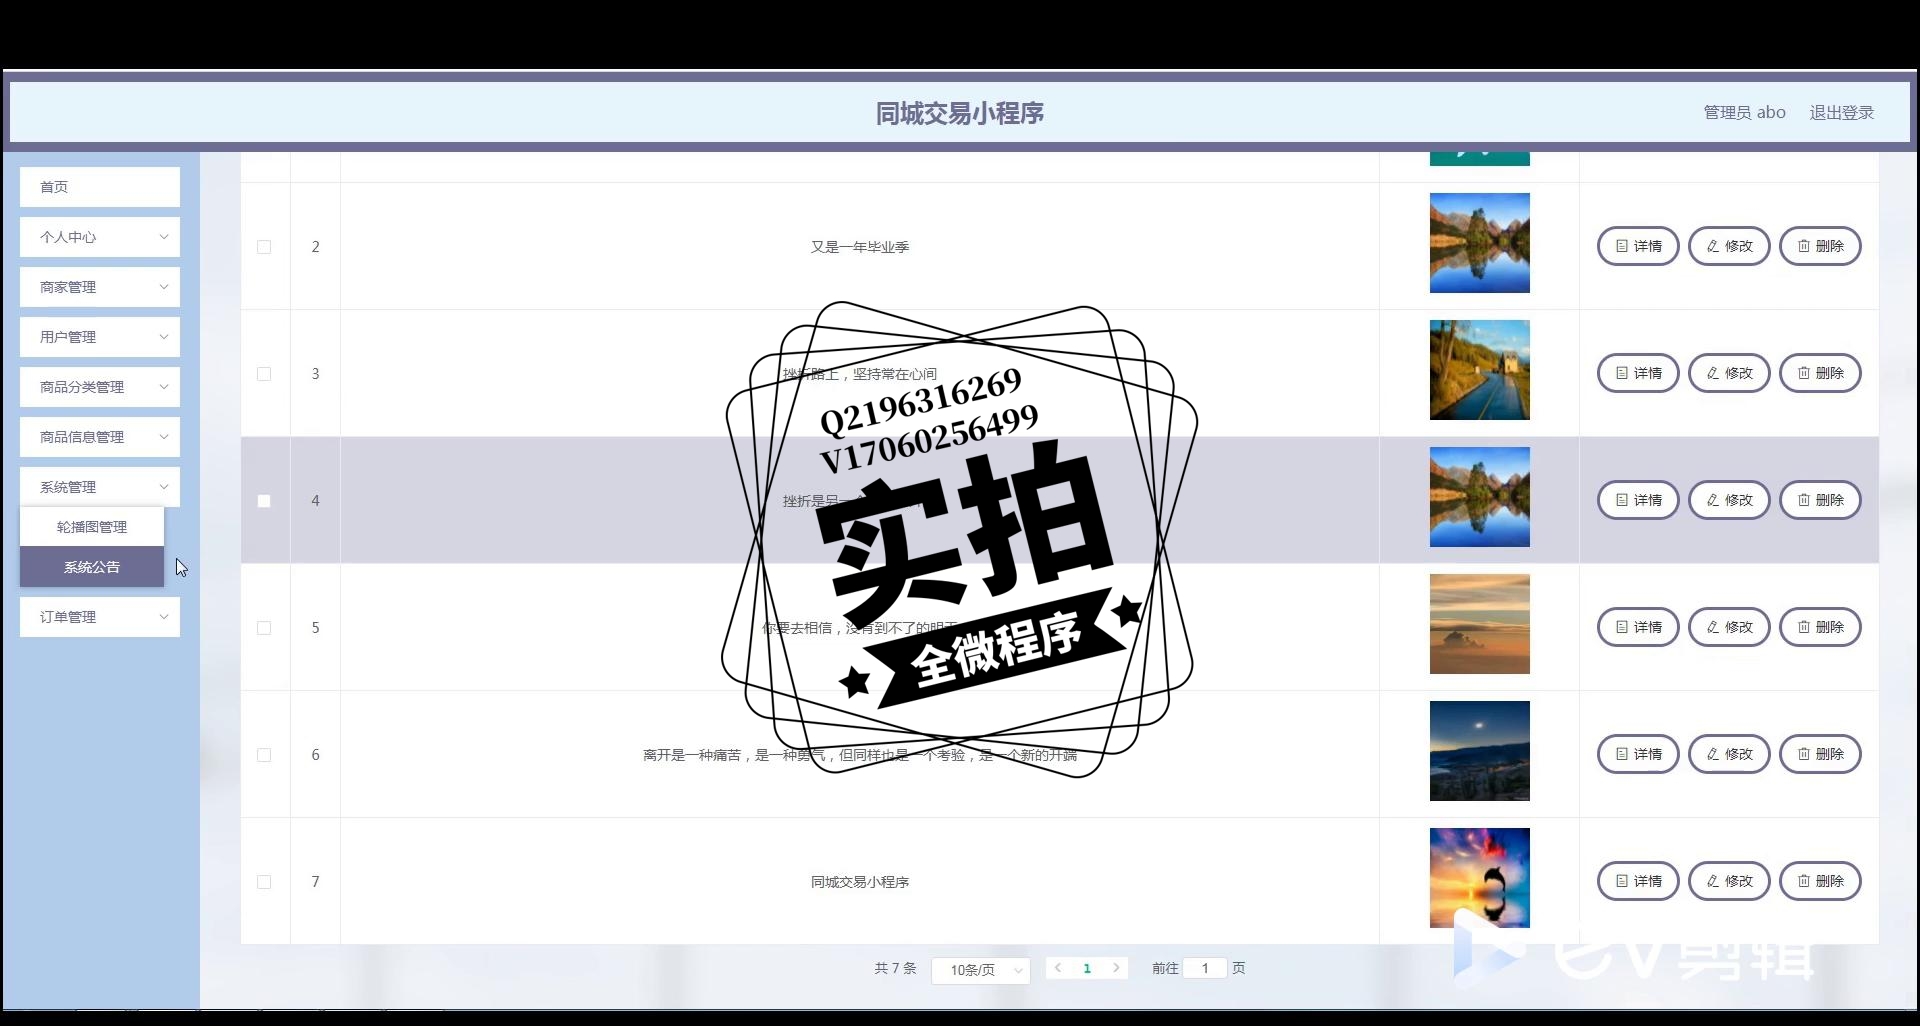The width and height of the screenshot is (1920, 1026).
Task: Expand the 个人中心 menu
Action: click(100, 237)
